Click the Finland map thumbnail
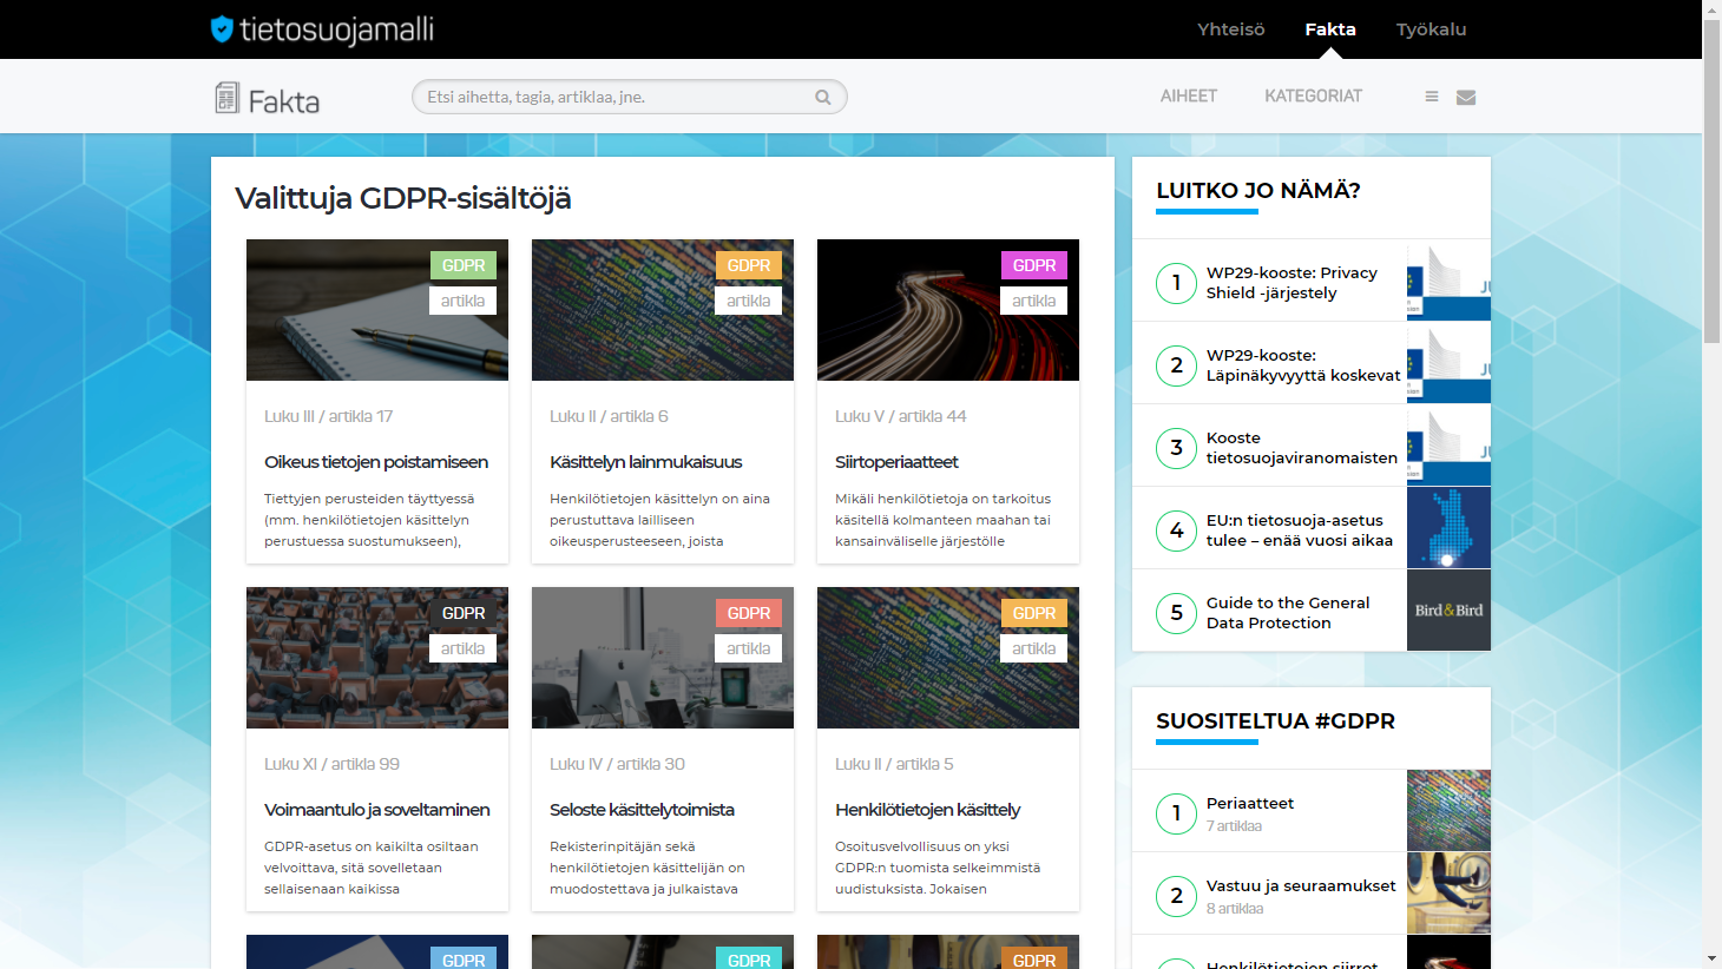Screen dimensions: 1722x969 tap(1448, 528)
